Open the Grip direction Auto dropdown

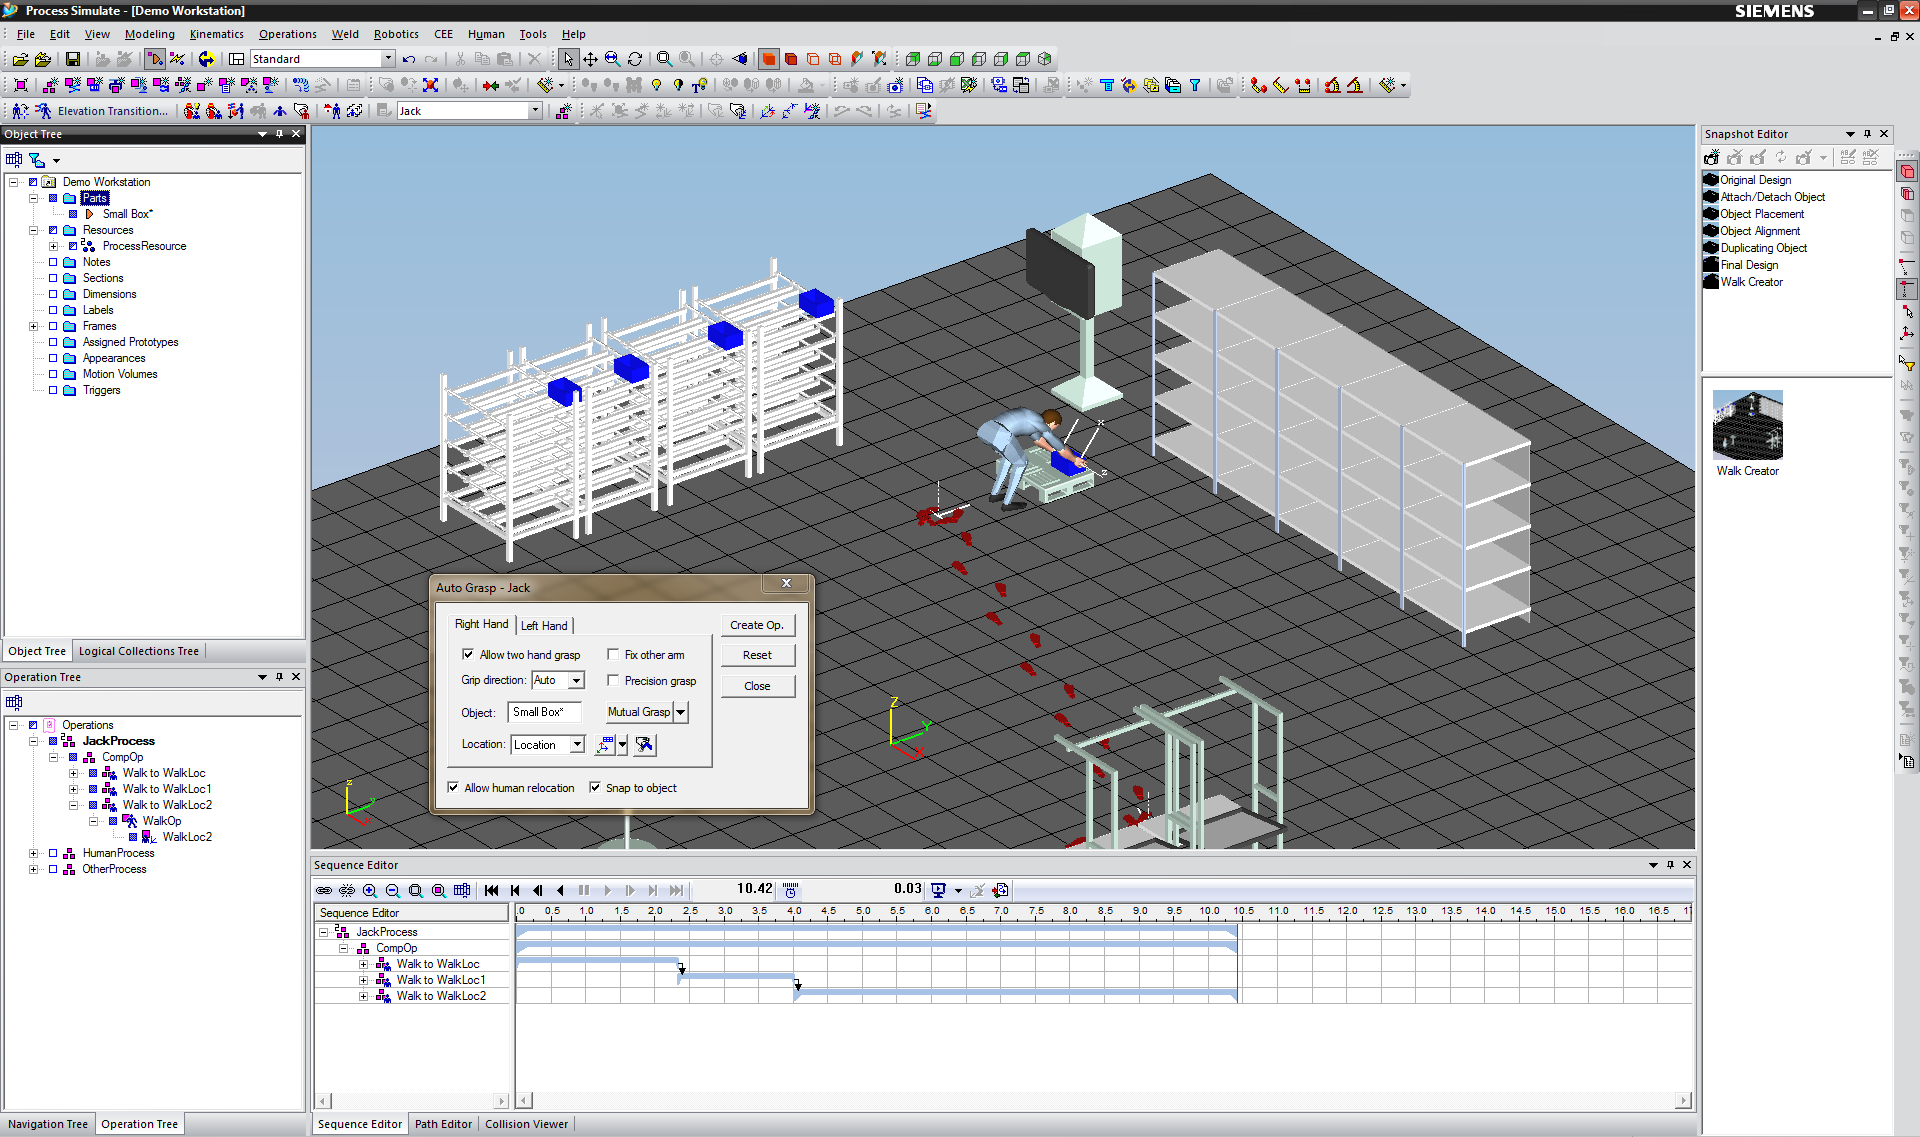tap(577, 681)
